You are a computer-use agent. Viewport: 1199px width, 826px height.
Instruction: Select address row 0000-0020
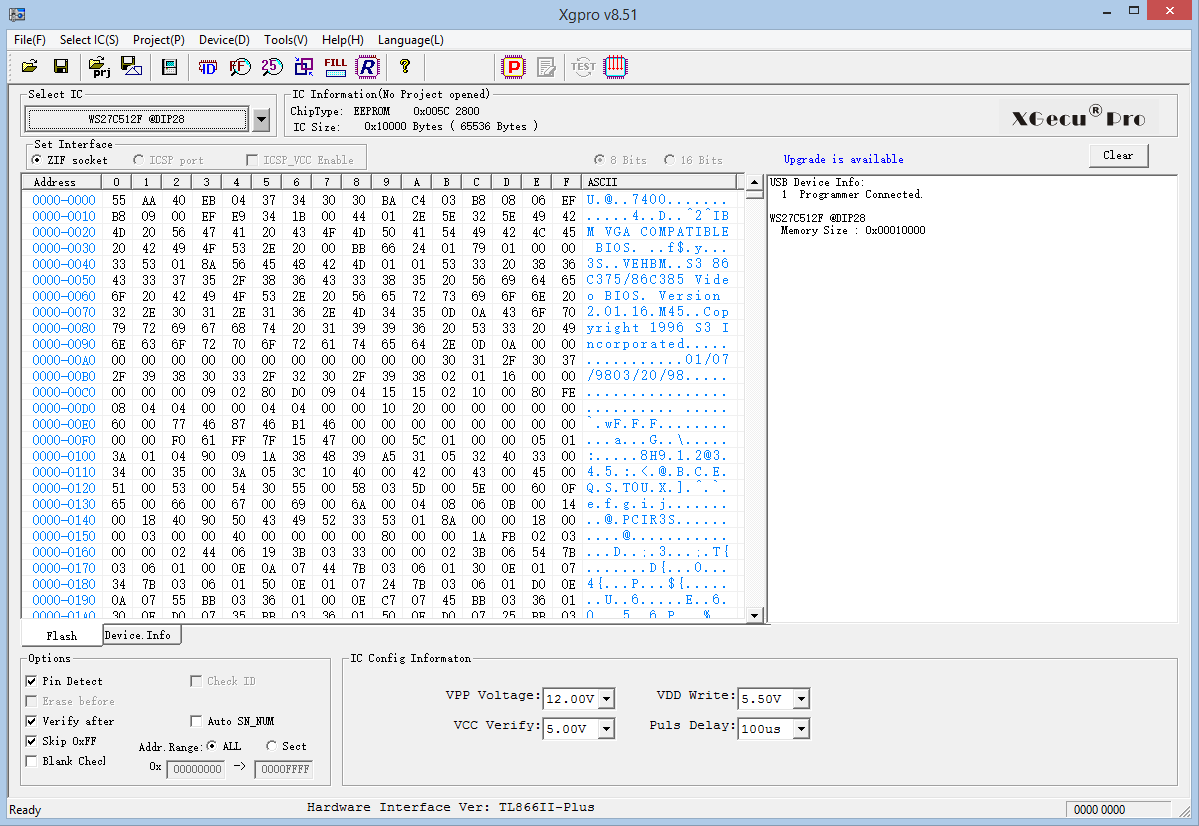[64, 232]
